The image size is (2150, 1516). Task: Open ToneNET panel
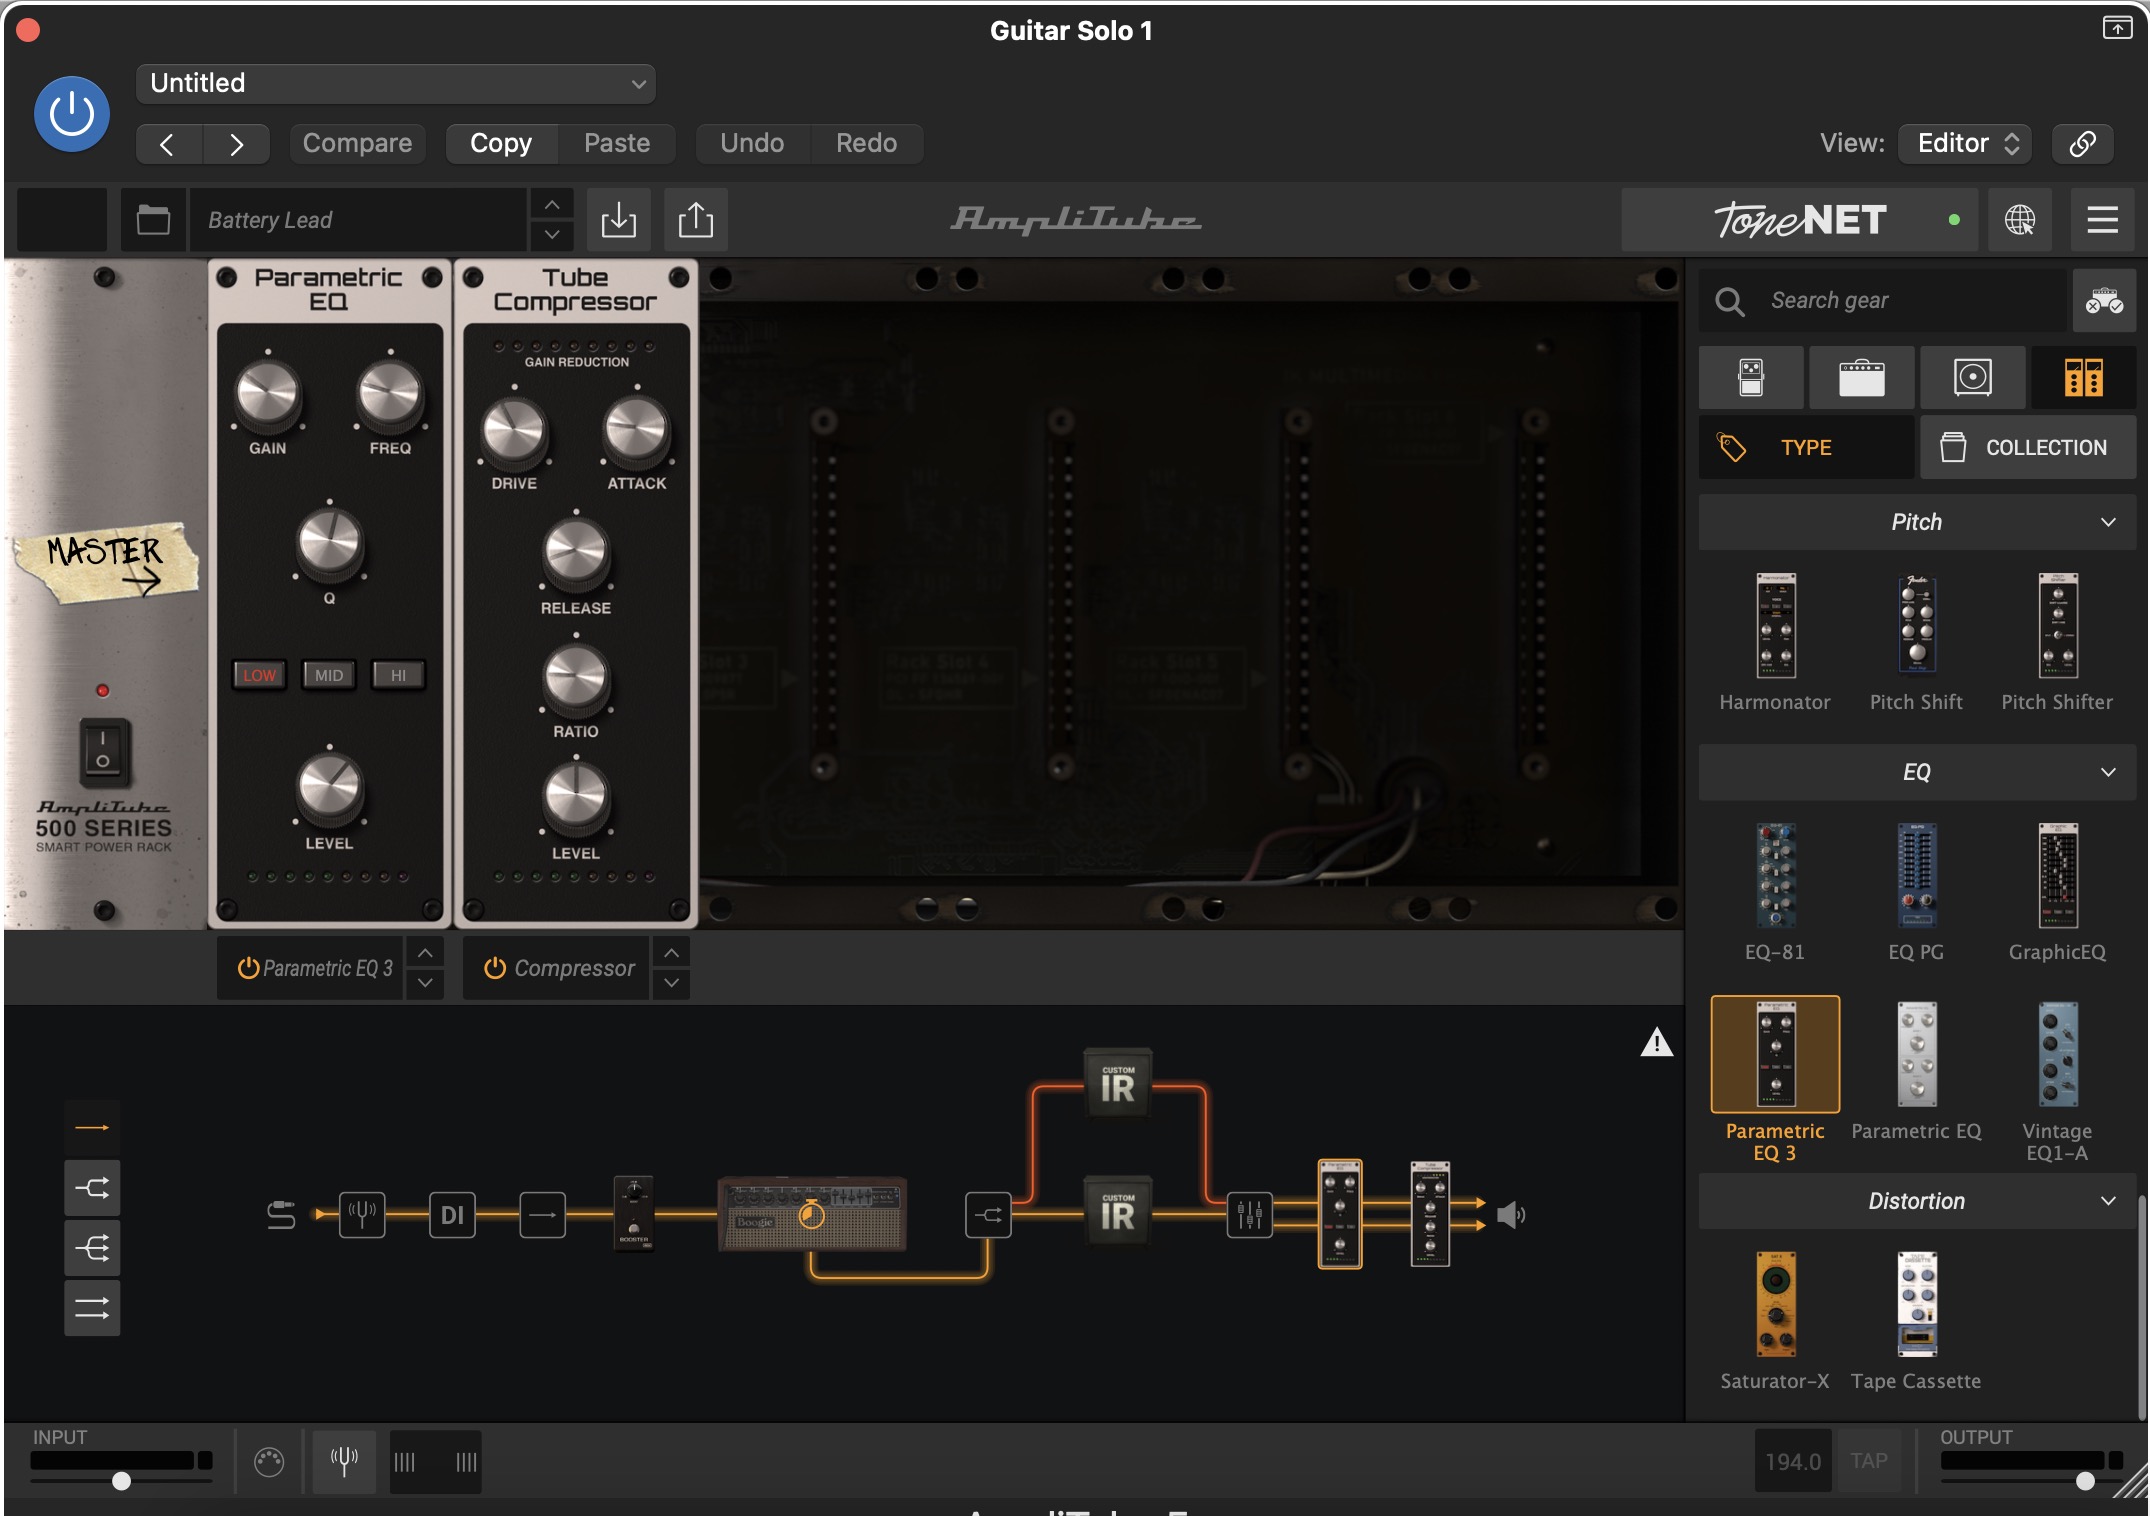click(x=1800, y=220)
